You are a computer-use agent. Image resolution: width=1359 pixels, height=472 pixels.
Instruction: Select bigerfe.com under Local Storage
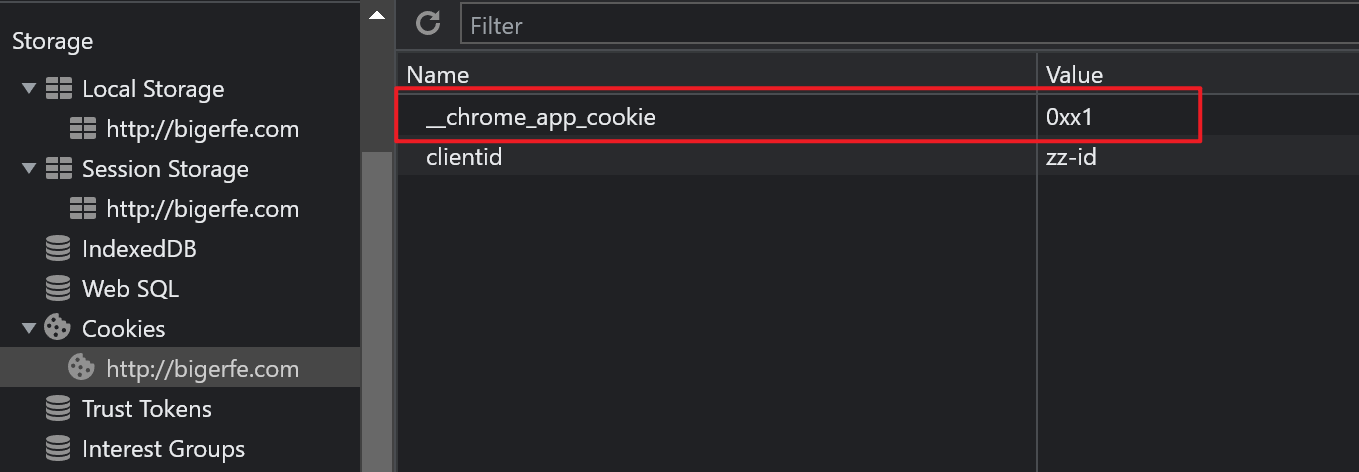tap(202, 129)
